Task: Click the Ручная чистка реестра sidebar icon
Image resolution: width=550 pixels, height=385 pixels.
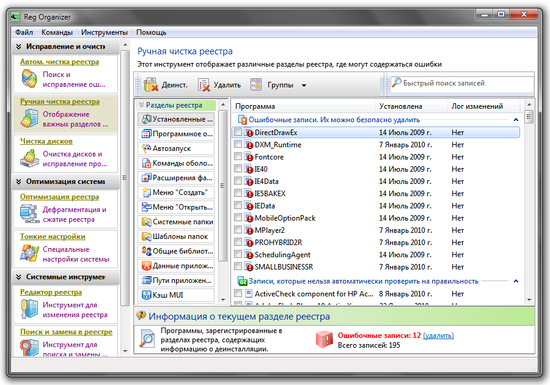Action: pos(29,118)
